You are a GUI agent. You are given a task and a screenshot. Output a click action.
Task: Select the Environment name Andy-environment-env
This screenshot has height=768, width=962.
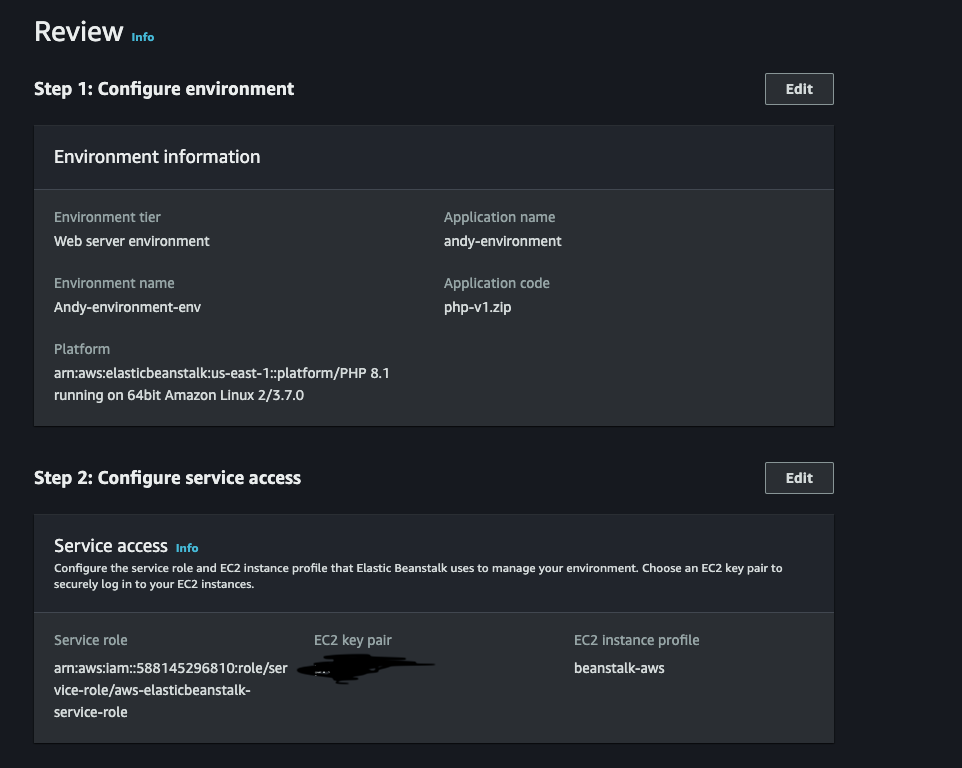(127, 307)
